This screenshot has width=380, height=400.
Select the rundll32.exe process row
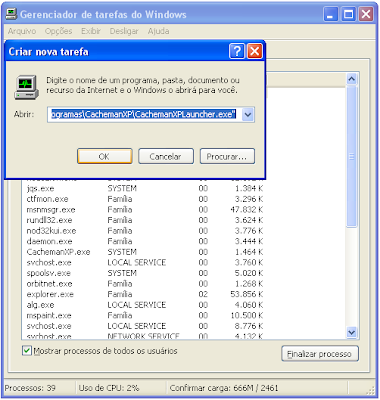(145, 220)
